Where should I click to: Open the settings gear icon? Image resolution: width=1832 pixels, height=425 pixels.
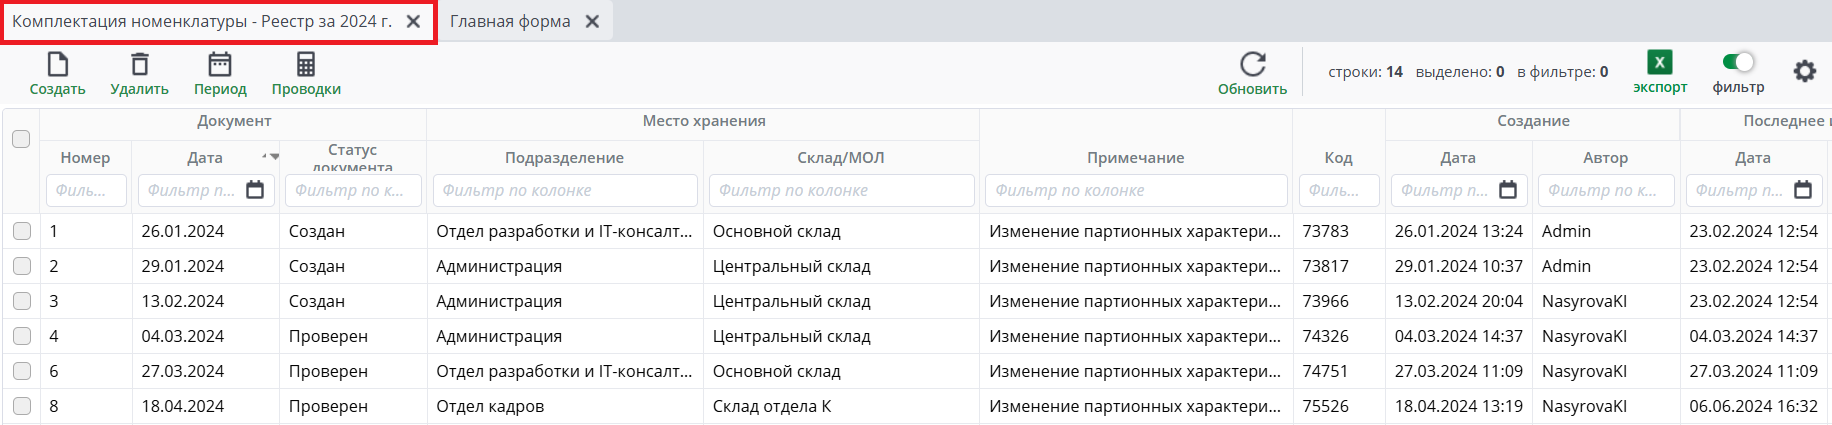tap(1804, 71)
